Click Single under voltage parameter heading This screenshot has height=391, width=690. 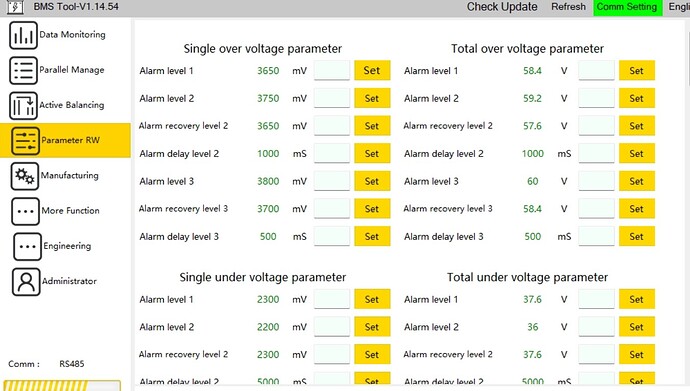[x=263, y=278]
